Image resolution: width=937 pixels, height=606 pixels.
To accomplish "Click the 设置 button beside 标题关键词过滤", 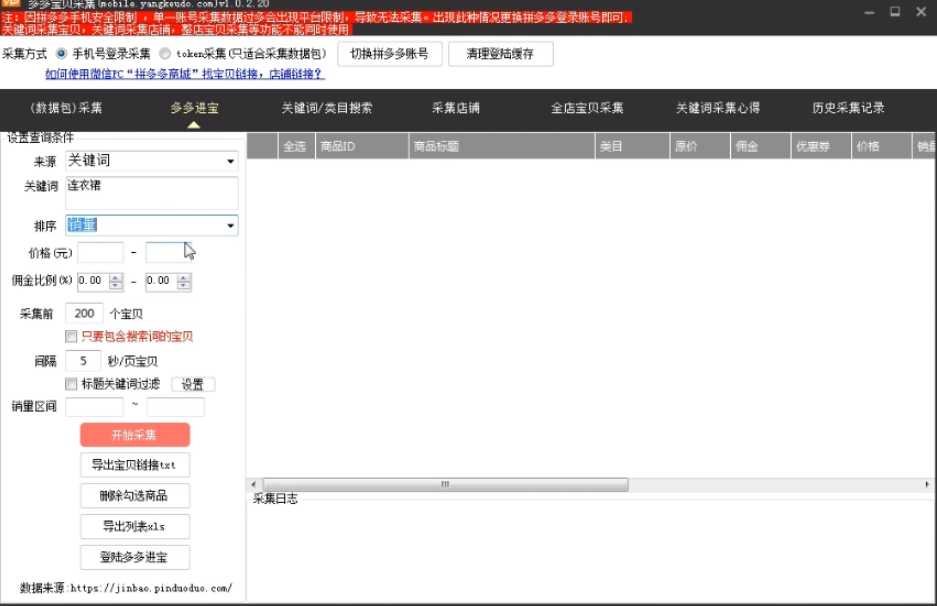I will 193,384.
